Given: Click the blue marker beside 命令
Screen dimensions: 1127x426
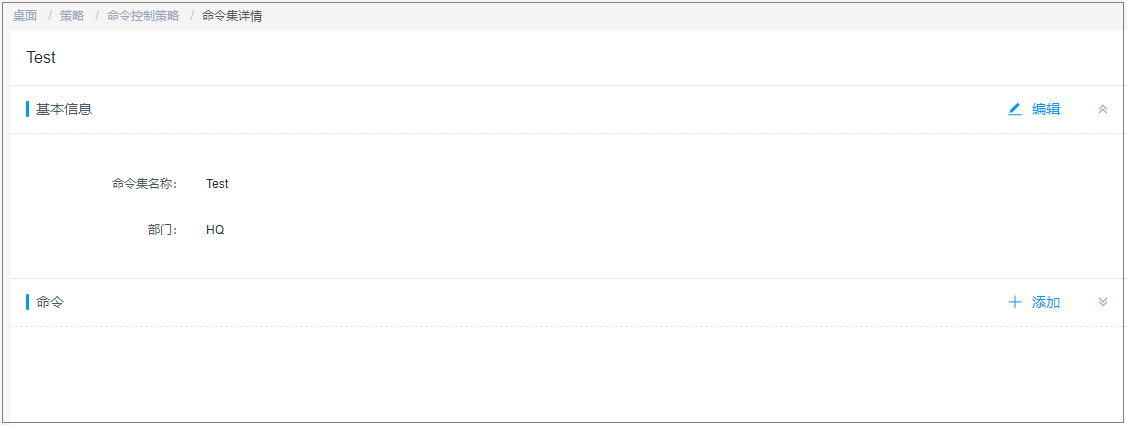Looking at the screenshot, I should (x=28, y=302).
